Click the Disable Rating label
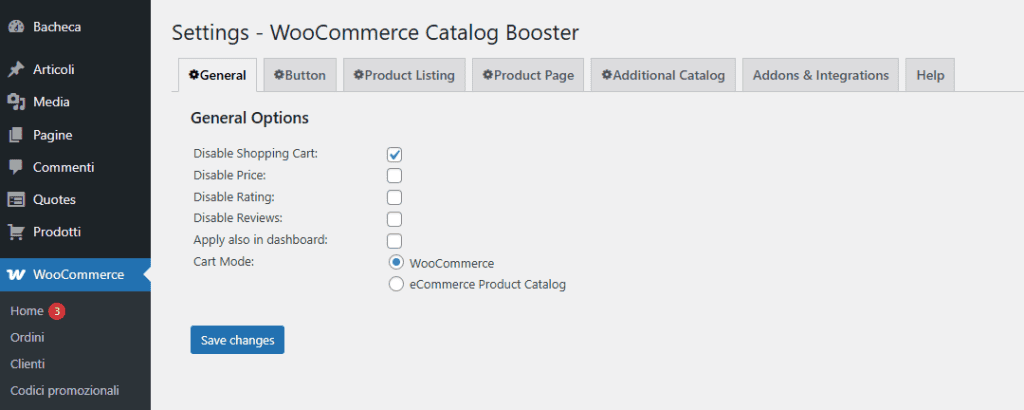The height and width of the screenshot is (410, 1024). [x=234, y=197]
